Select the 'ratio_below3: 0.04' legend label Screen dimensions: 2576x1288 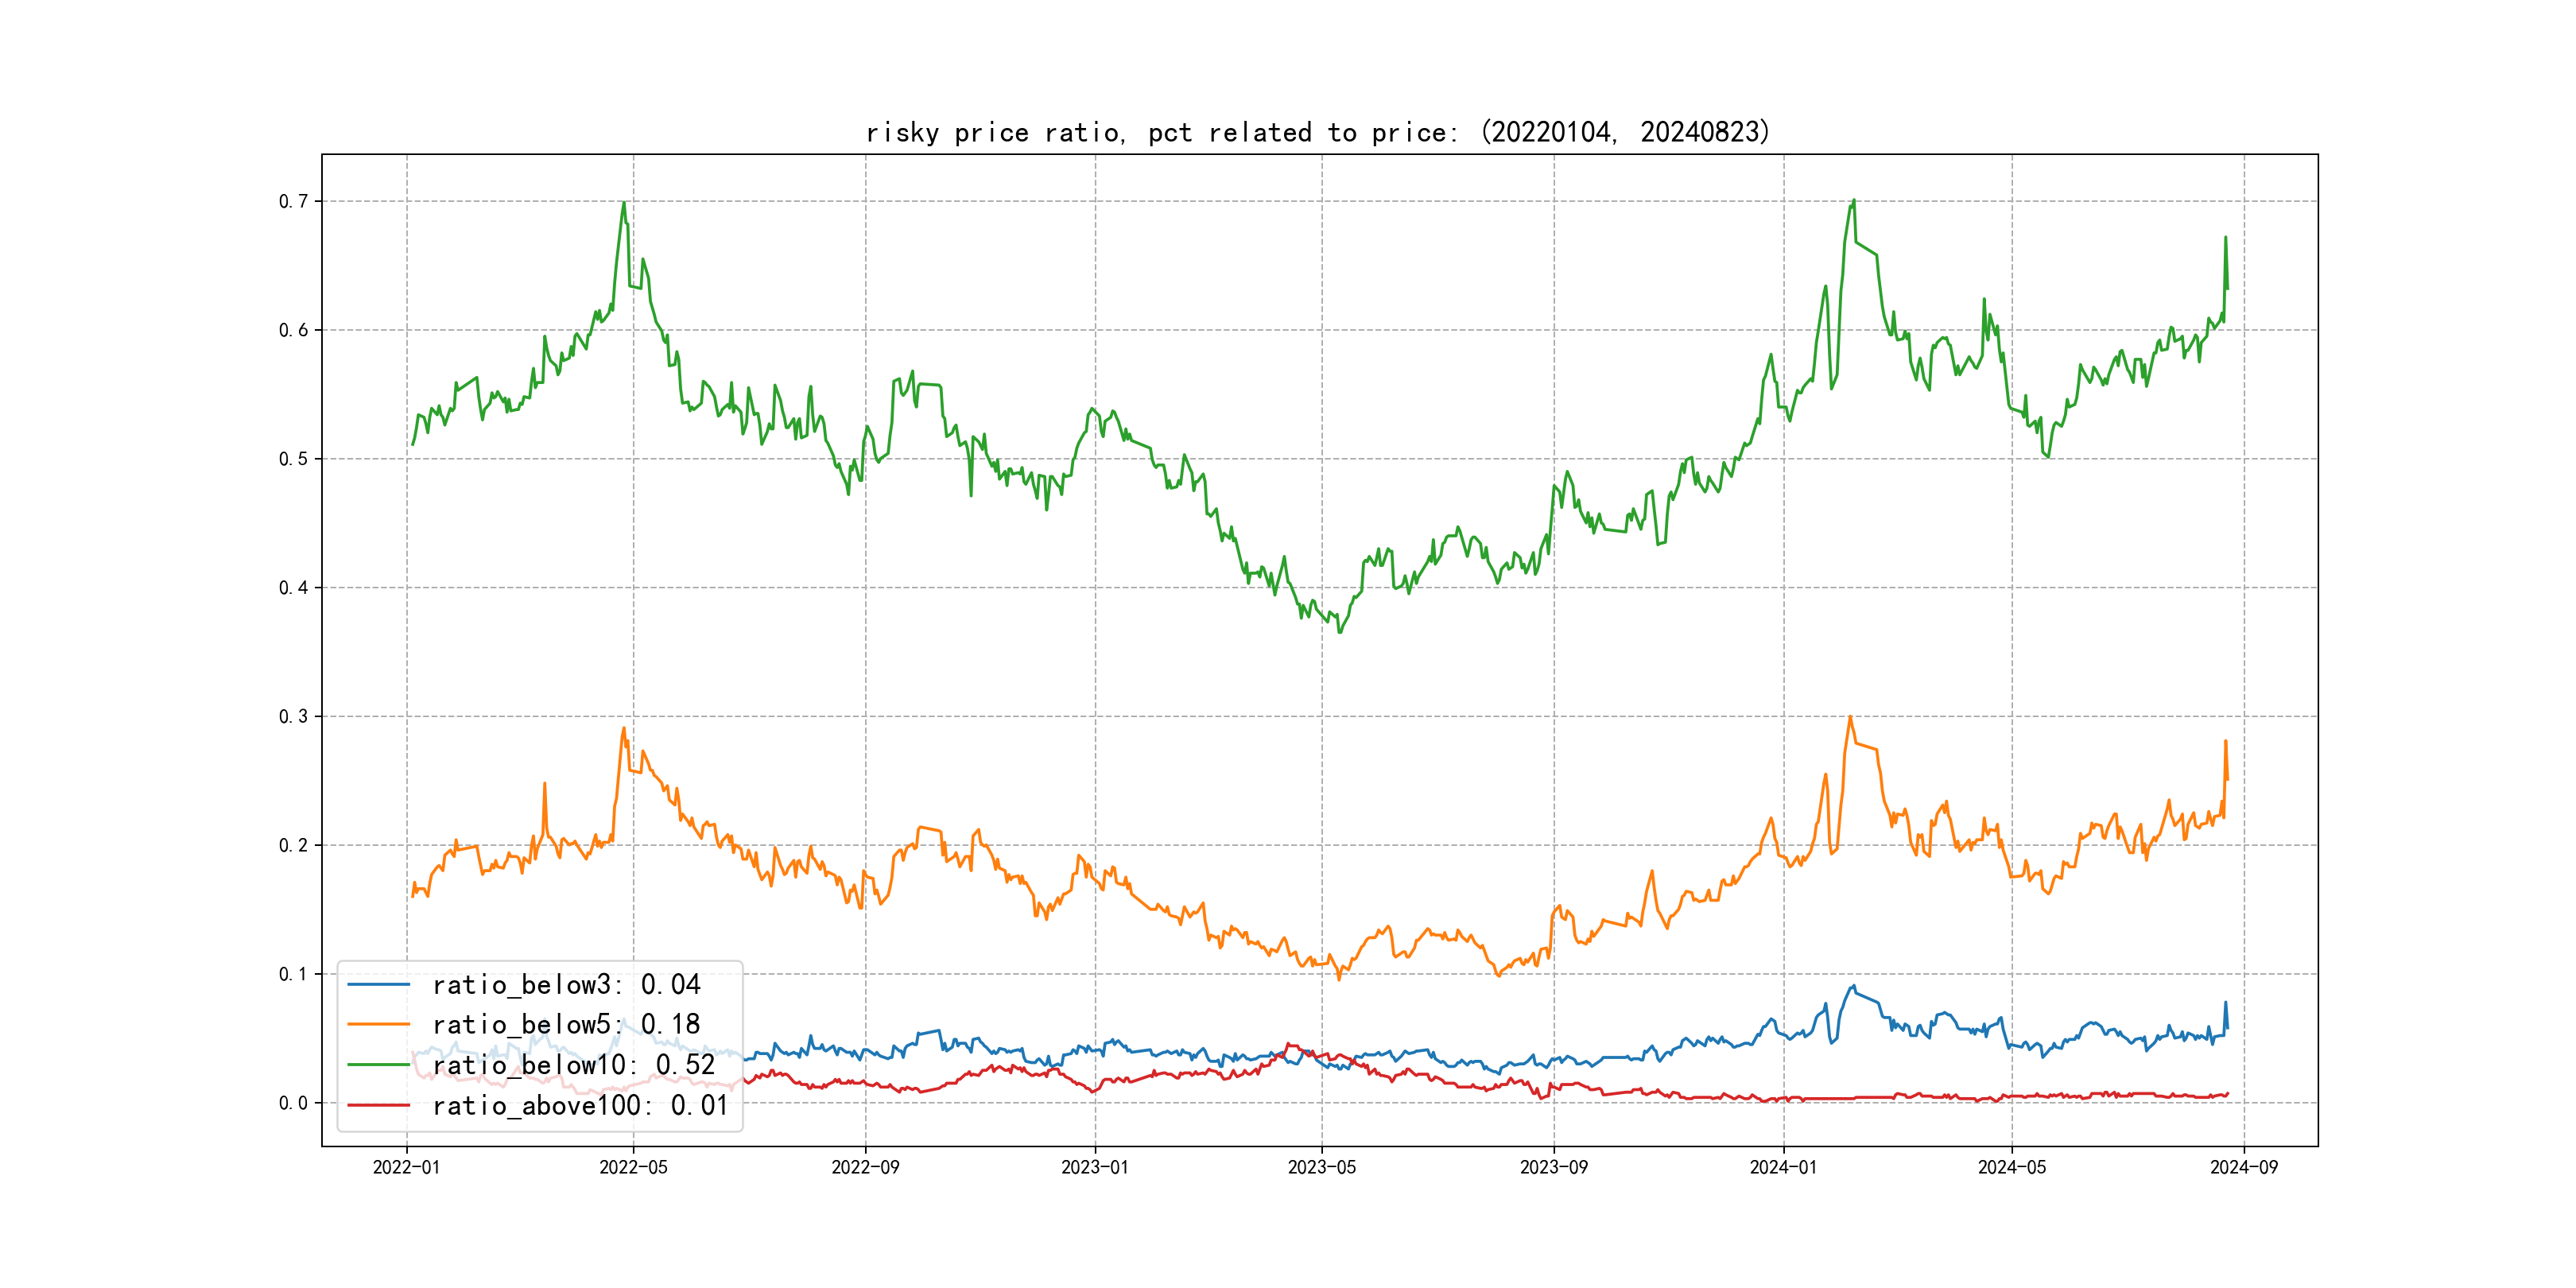(x=566, y=985)
